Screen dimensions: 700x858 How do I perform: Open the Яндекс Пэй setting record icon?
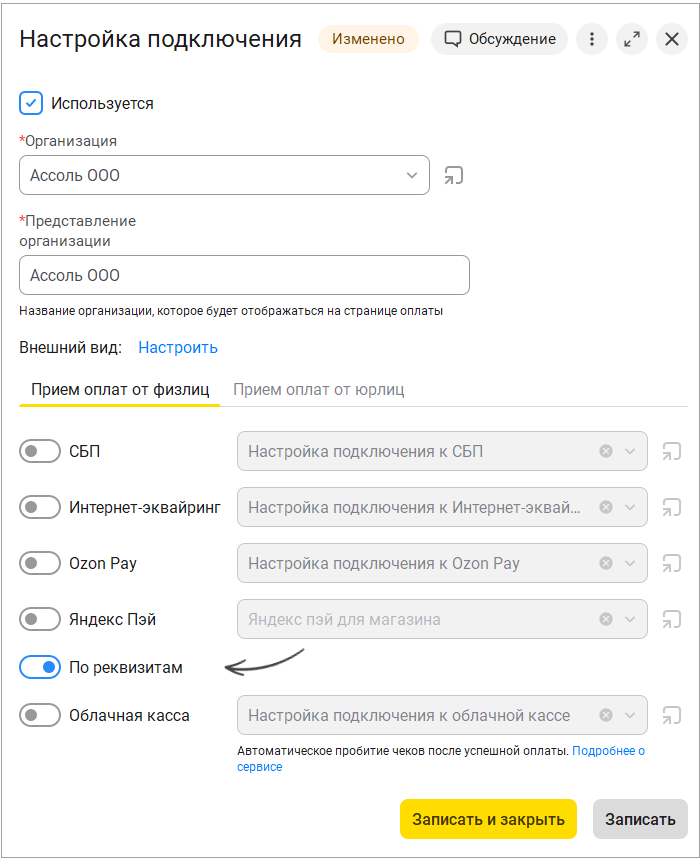[x=672, y=619]
